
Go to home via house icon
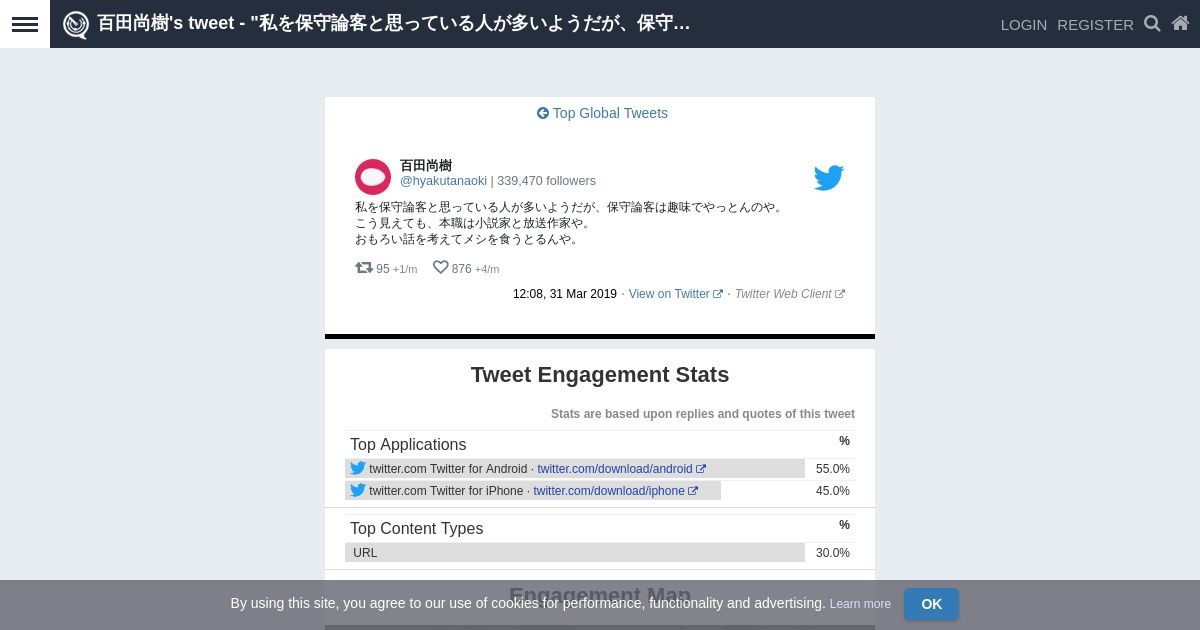(1180, 23)
